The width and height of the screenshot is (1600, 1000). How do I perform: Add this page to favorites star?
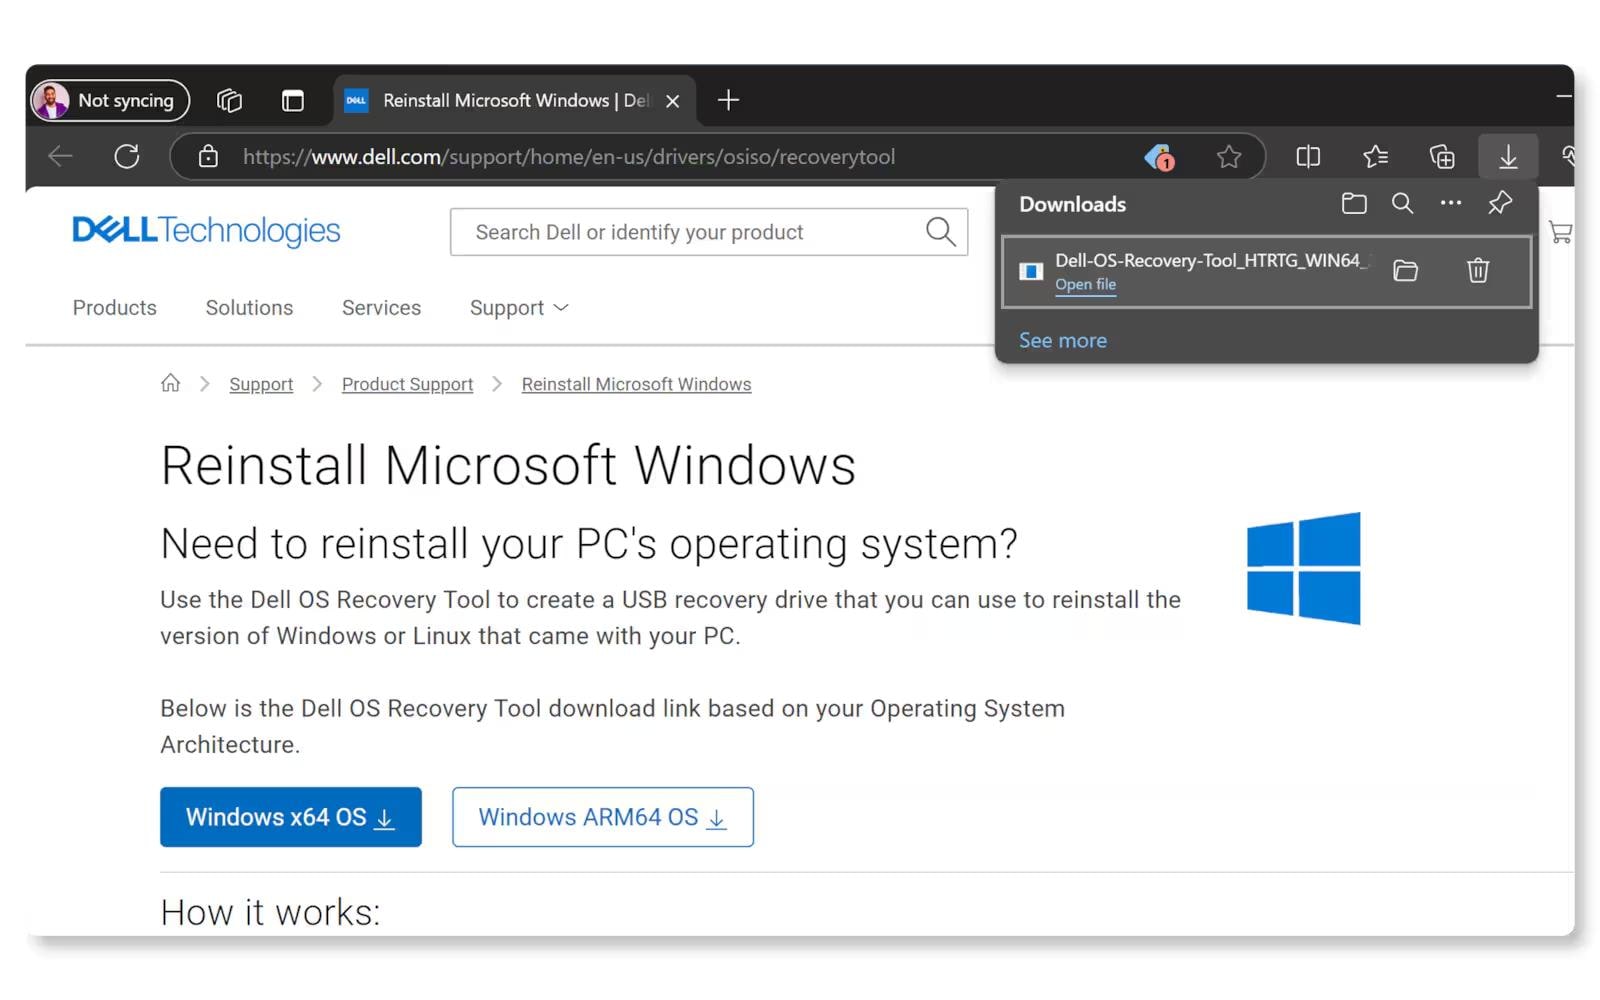click(x=1229, y=157)
